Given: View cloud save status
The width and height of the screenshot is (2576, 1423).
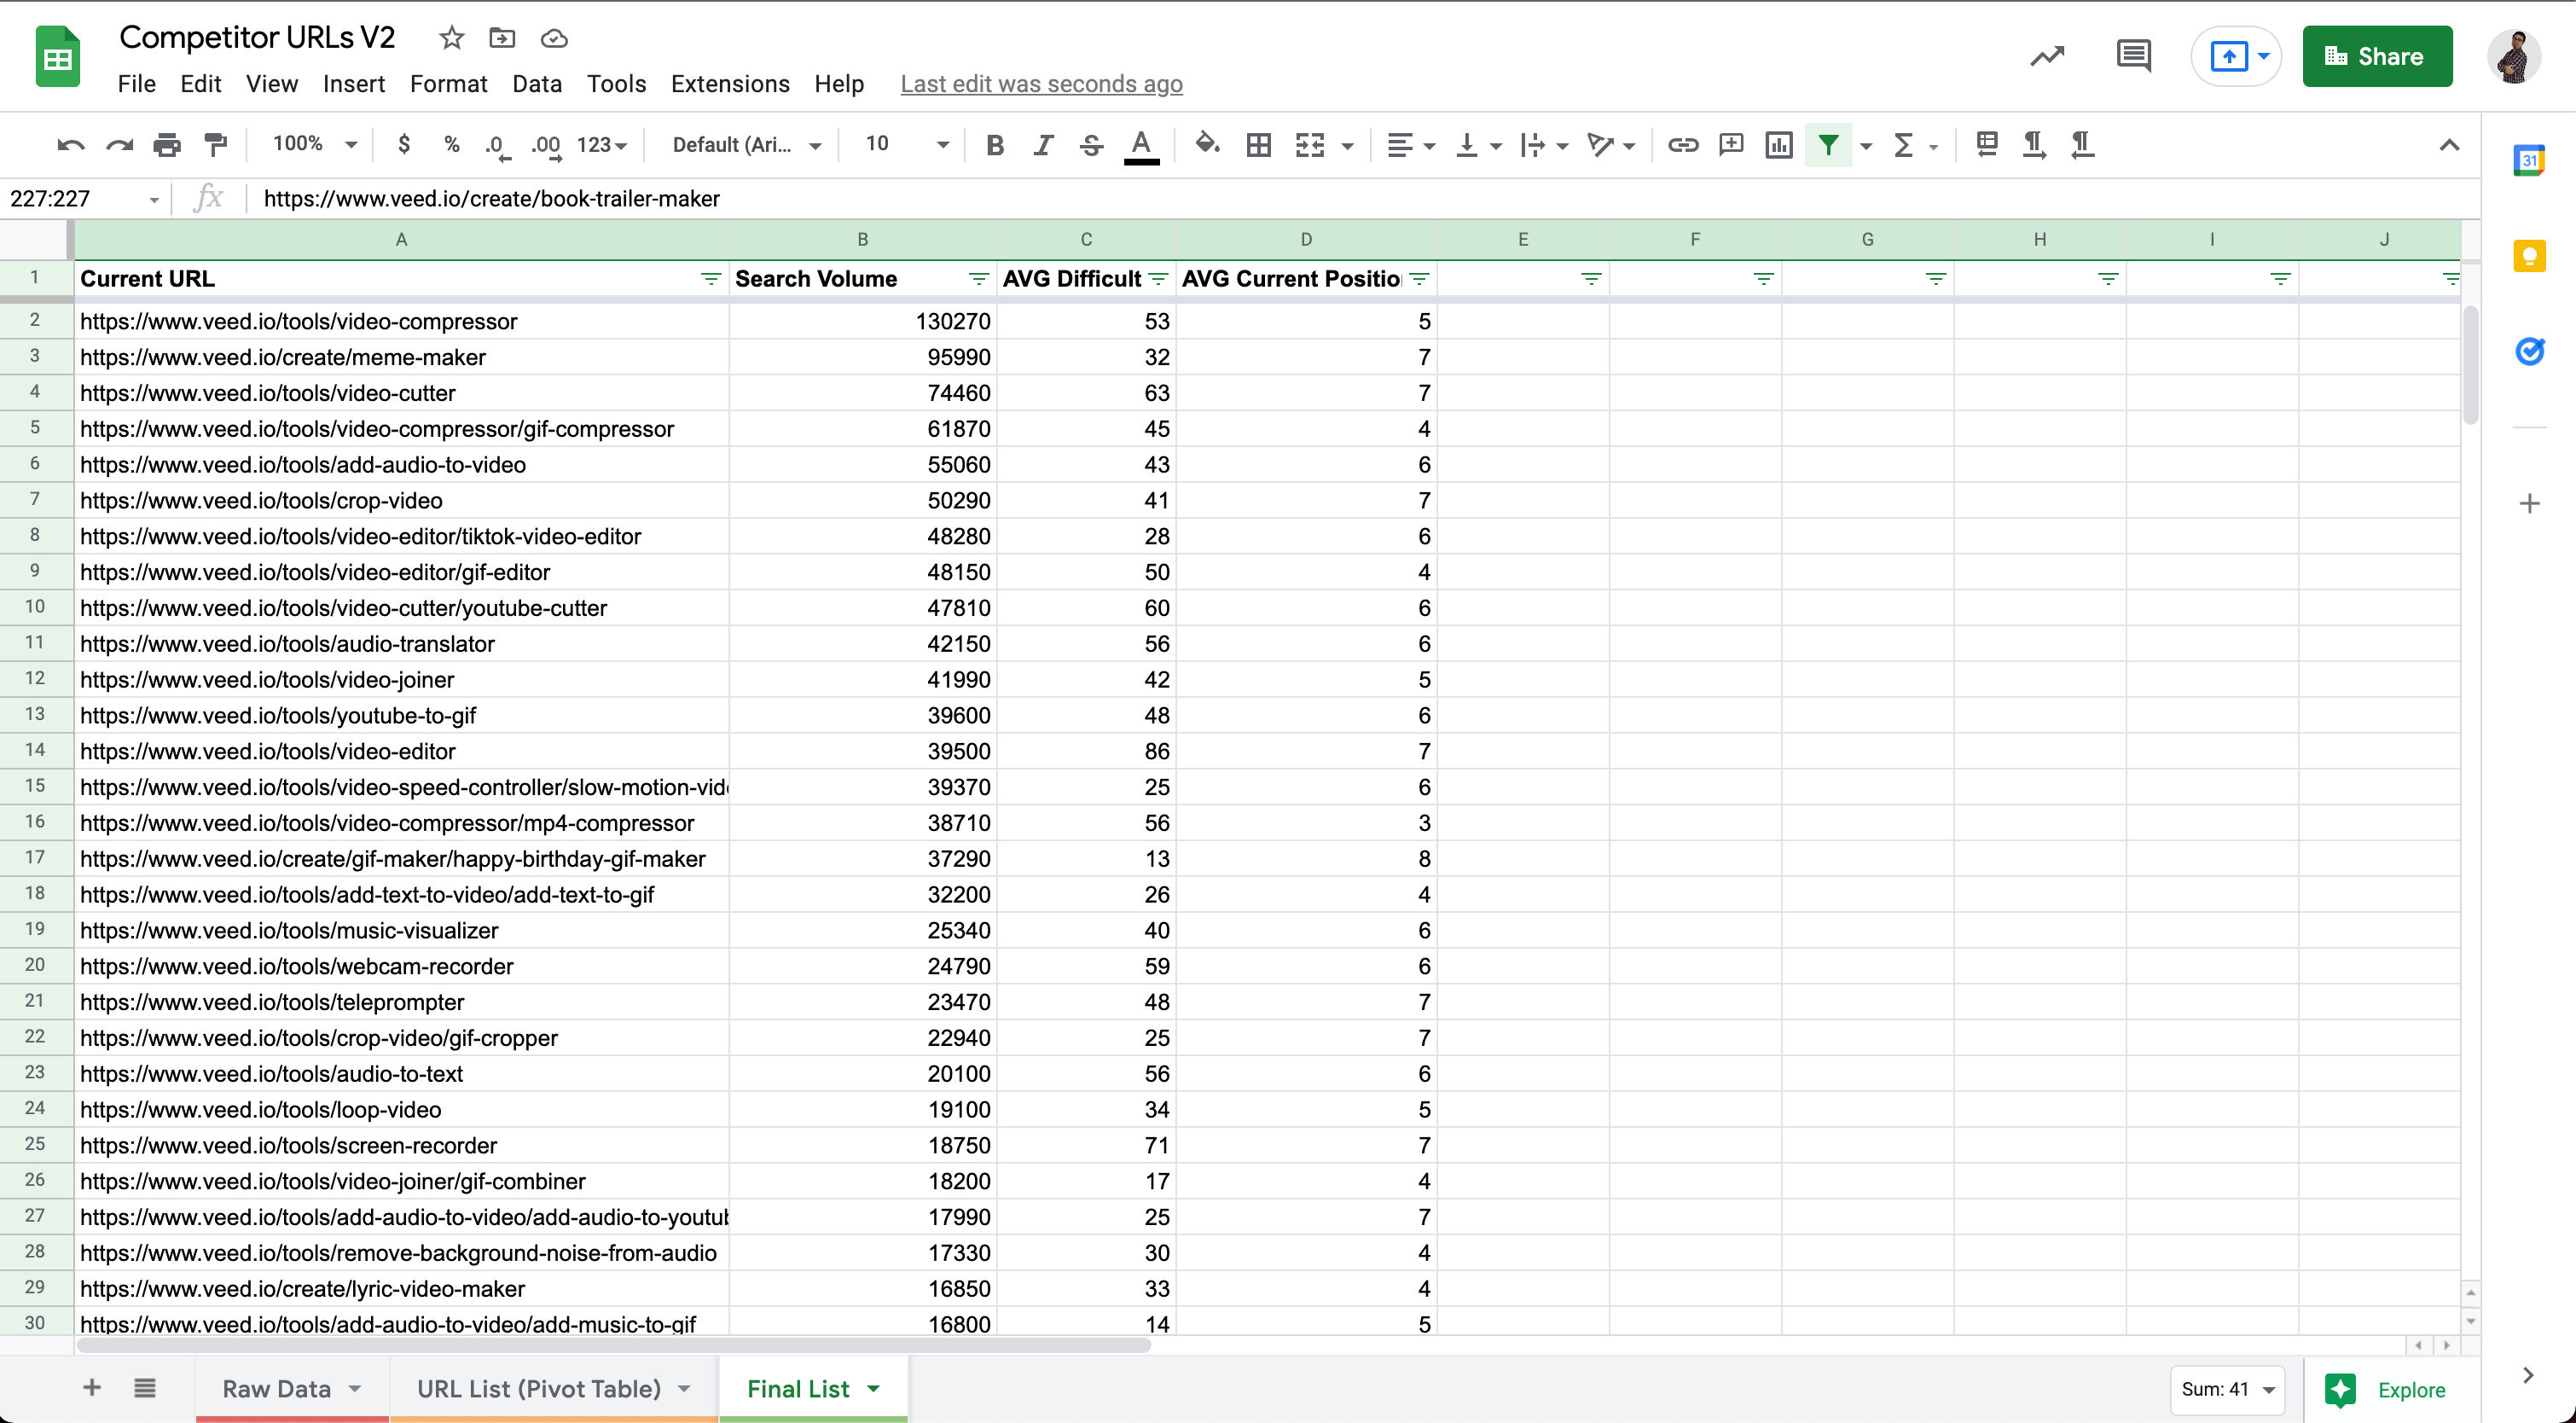Looking at the screenshot, I should (554, 38).
